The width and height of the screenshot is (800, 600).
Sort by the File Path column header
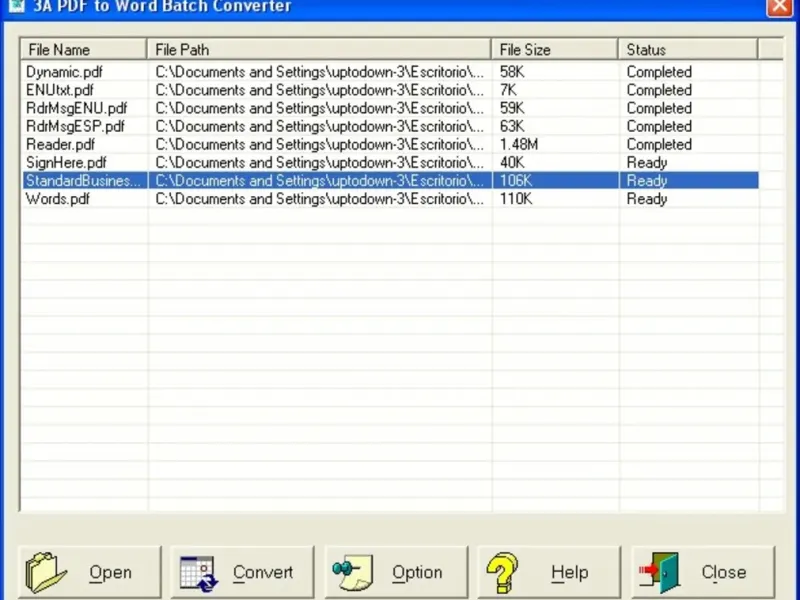click(x=319, y=49)
